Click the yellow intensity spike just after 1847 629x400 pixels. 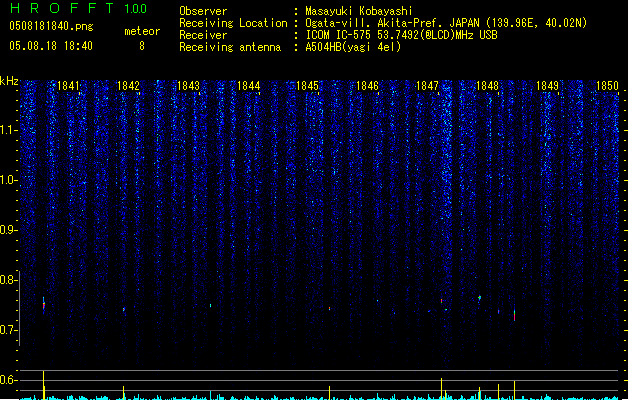442,388
